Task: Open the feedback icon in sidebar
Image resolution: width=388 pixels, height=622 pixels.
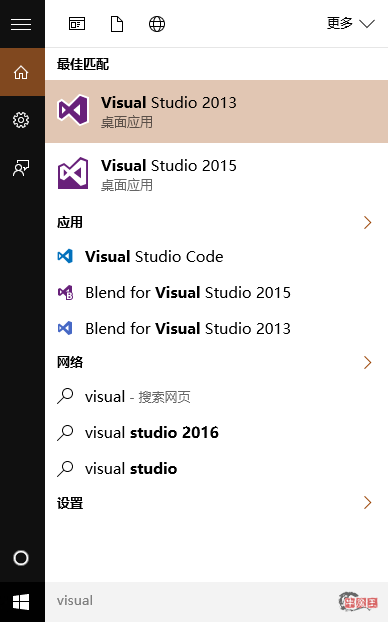Action: tap(21, 168)
